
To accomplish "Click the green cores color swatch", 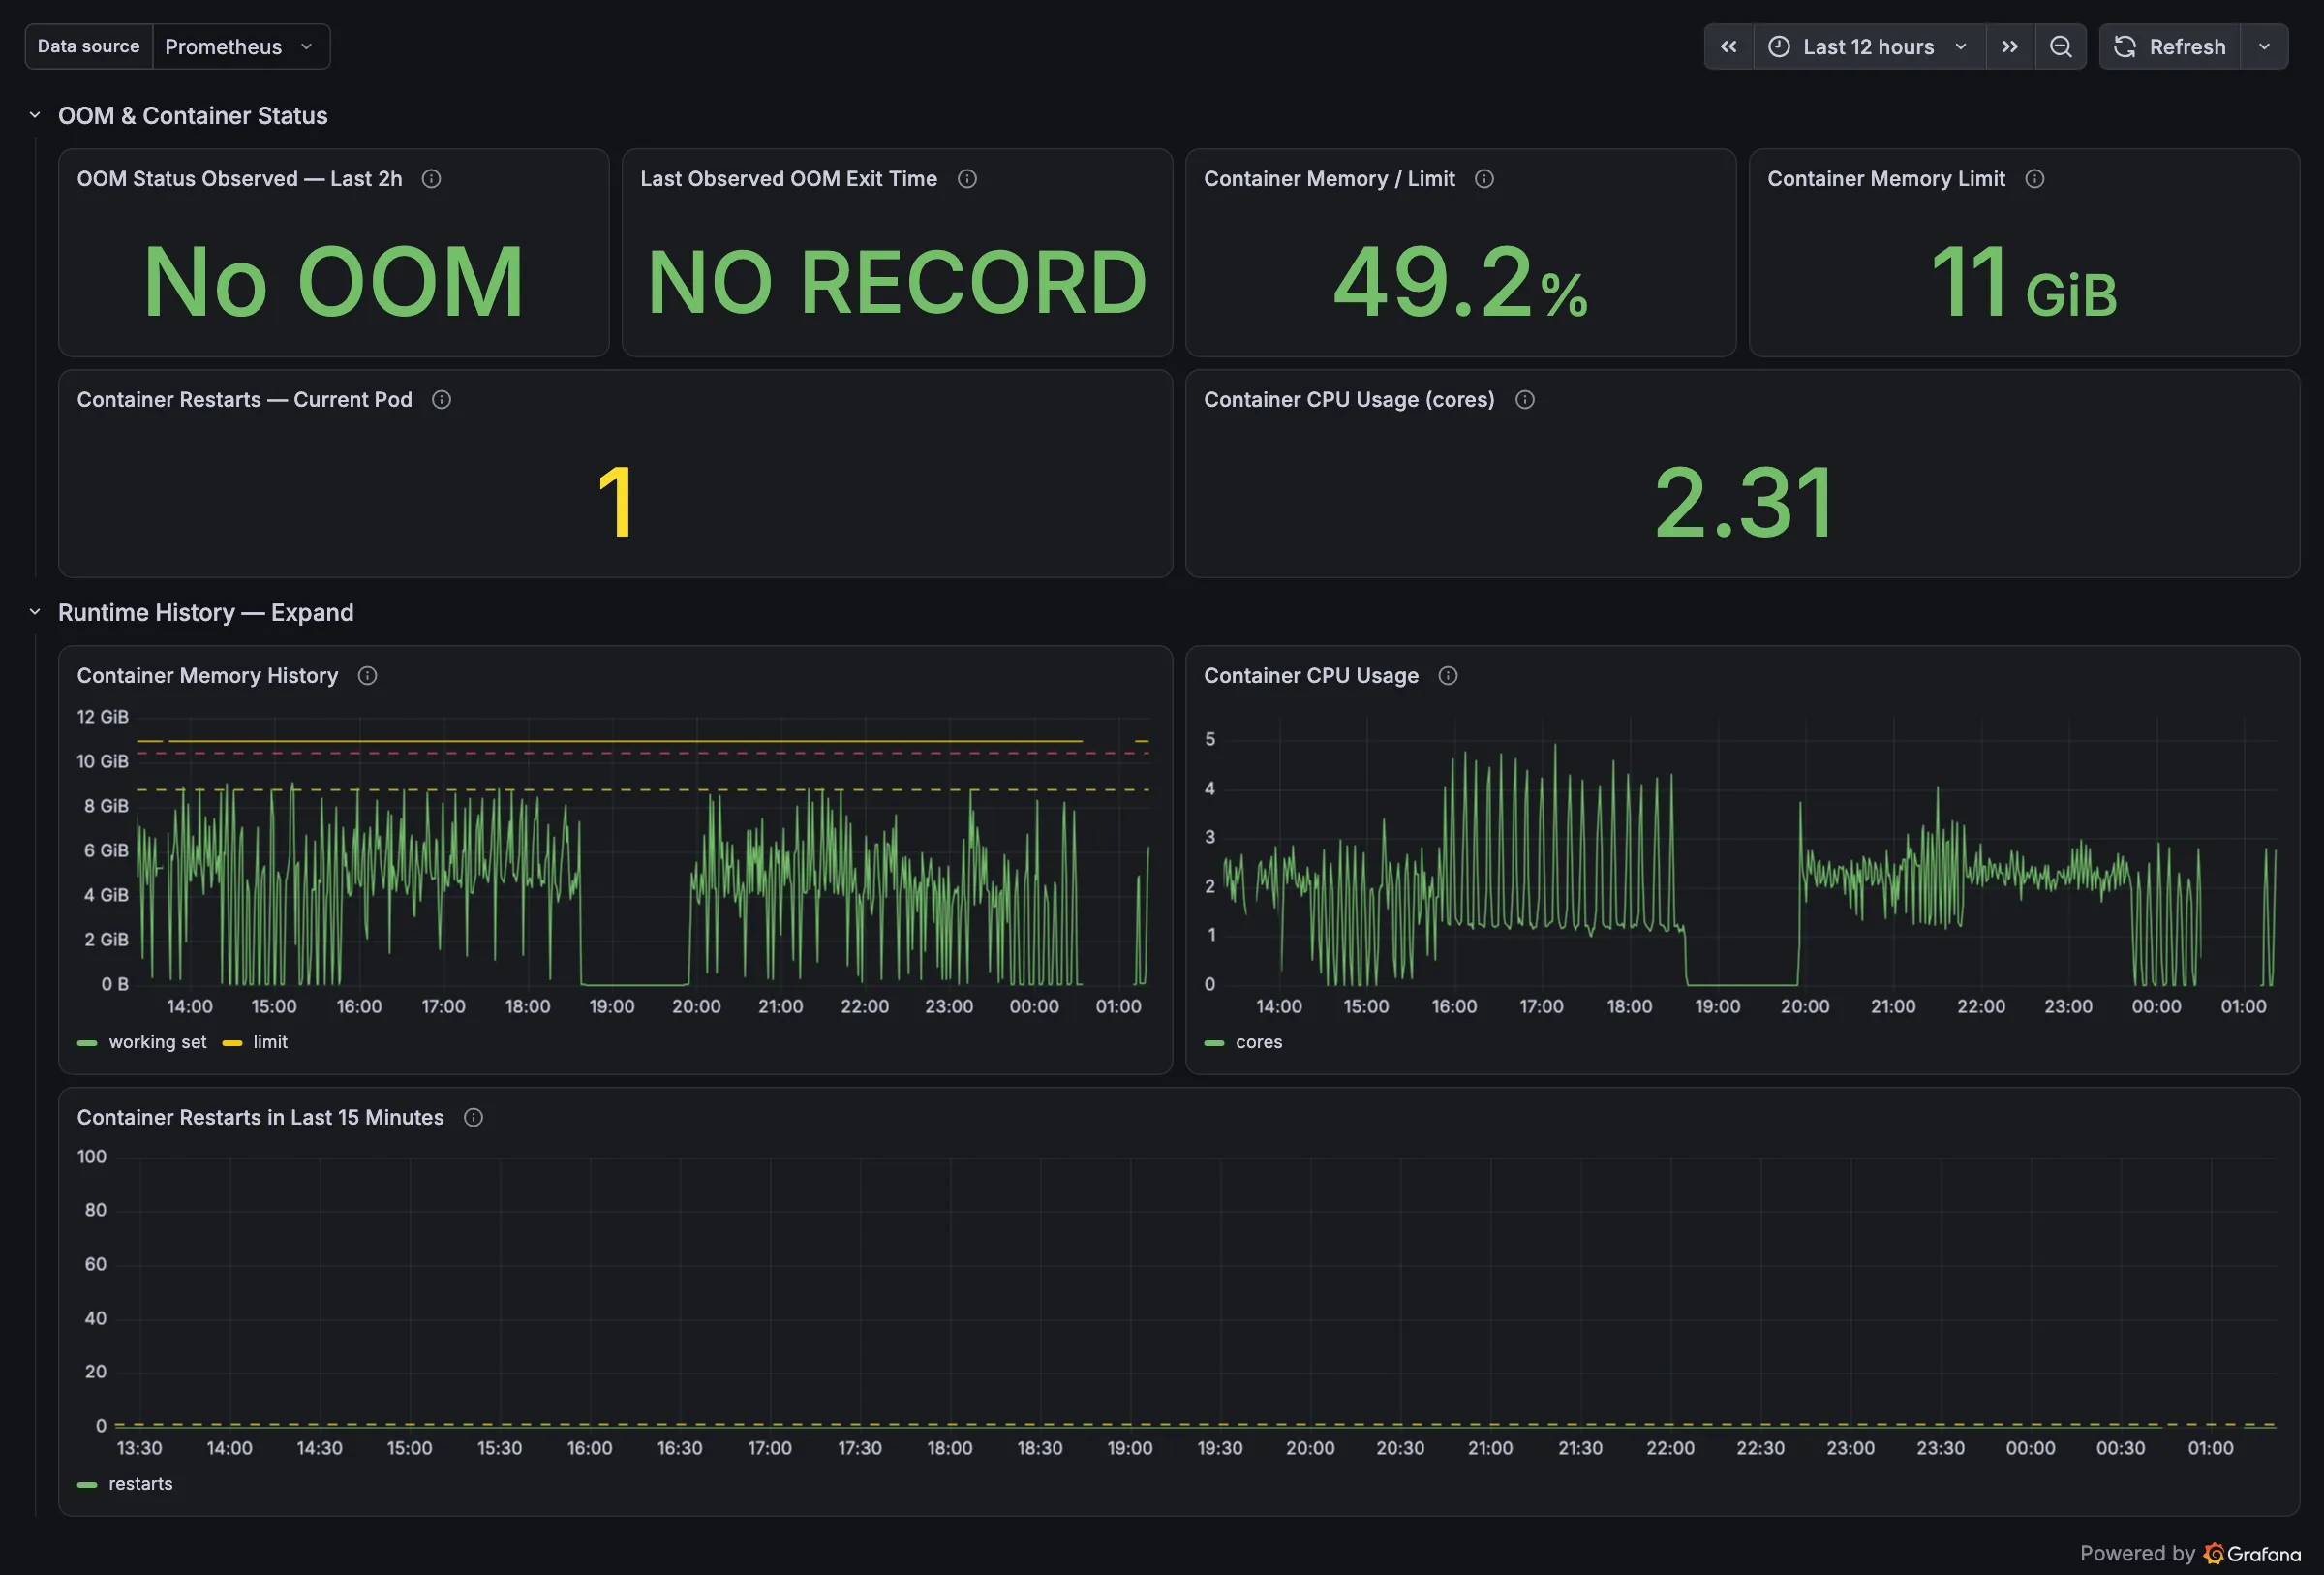I will coord(1214,1043).
